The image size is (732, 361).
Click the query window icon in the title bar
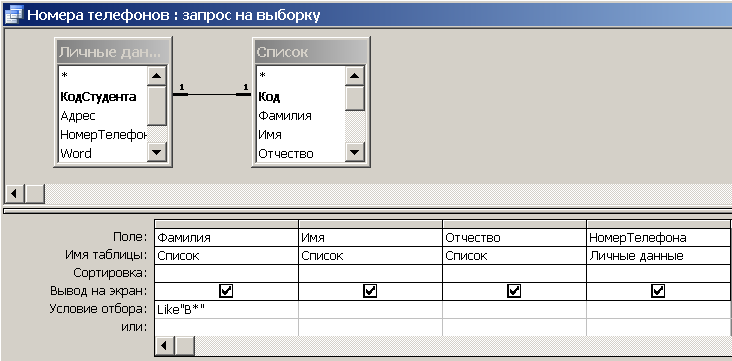13,14
